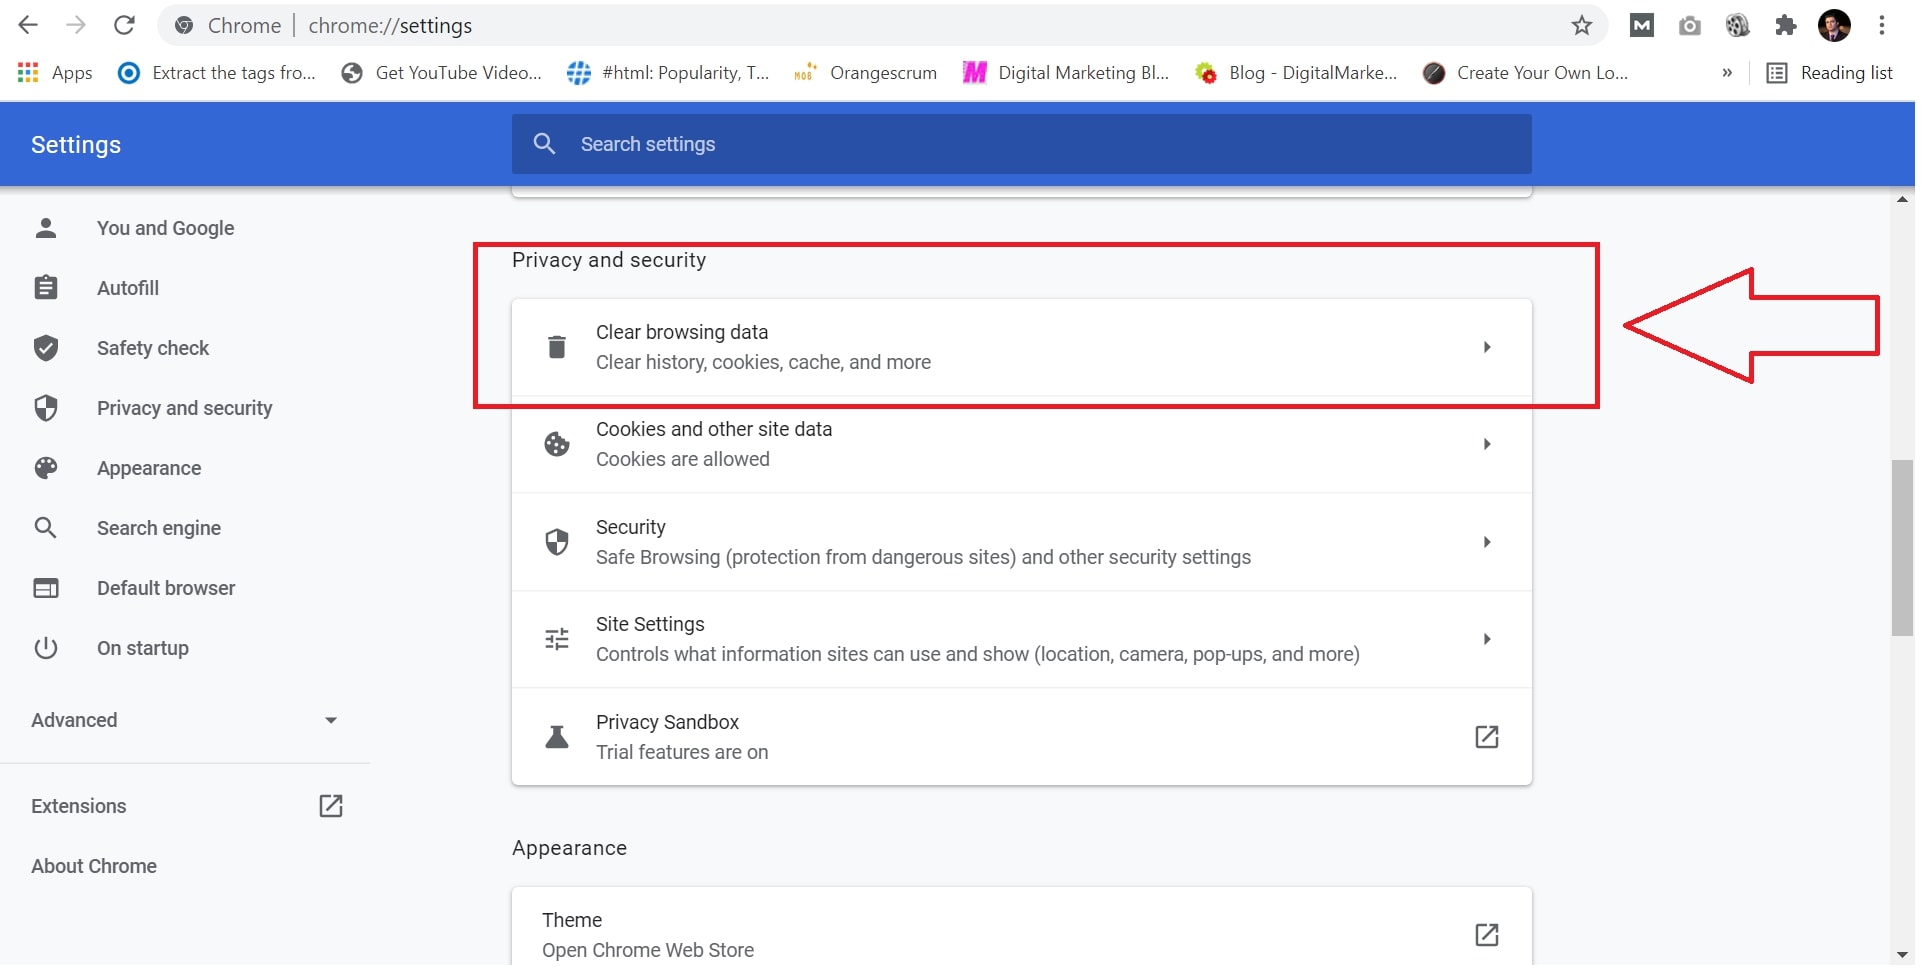This screenshot has height=974, width=1928.
Task: Select the Autofill icon in sidebar
Action: [x=46, y=288]
